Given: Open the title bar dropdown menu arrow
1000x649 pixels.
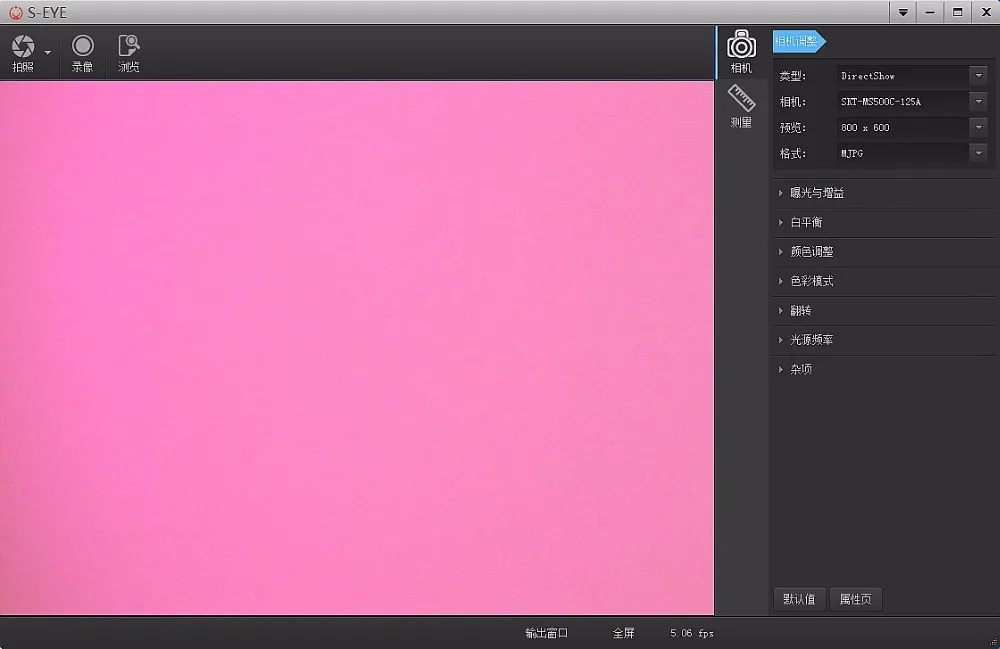Looking at the screenshot, I should click(903, 12).
